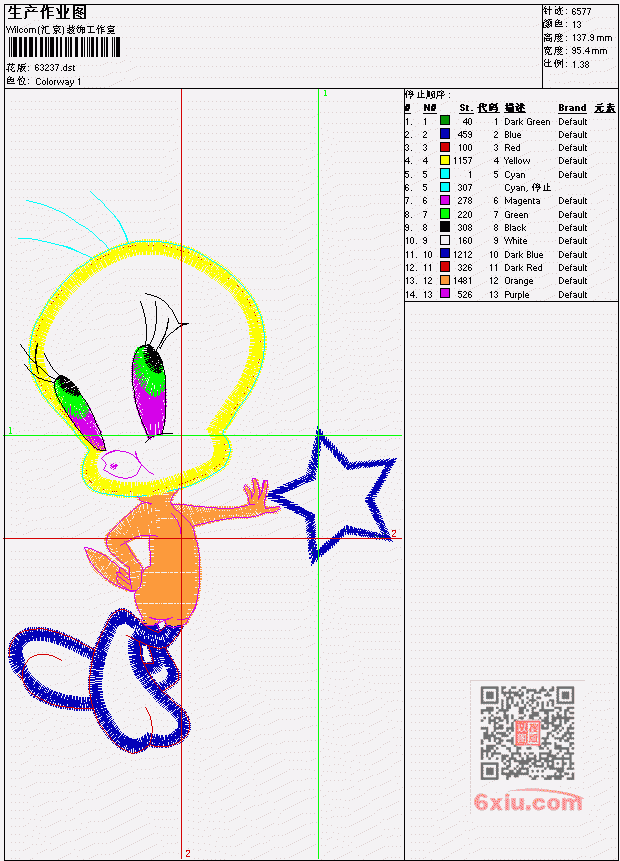Click the 生产作业图 worksheet title
Image resolution: width=620 pixels, height=861 pixels.
click(x=47, y=13)
